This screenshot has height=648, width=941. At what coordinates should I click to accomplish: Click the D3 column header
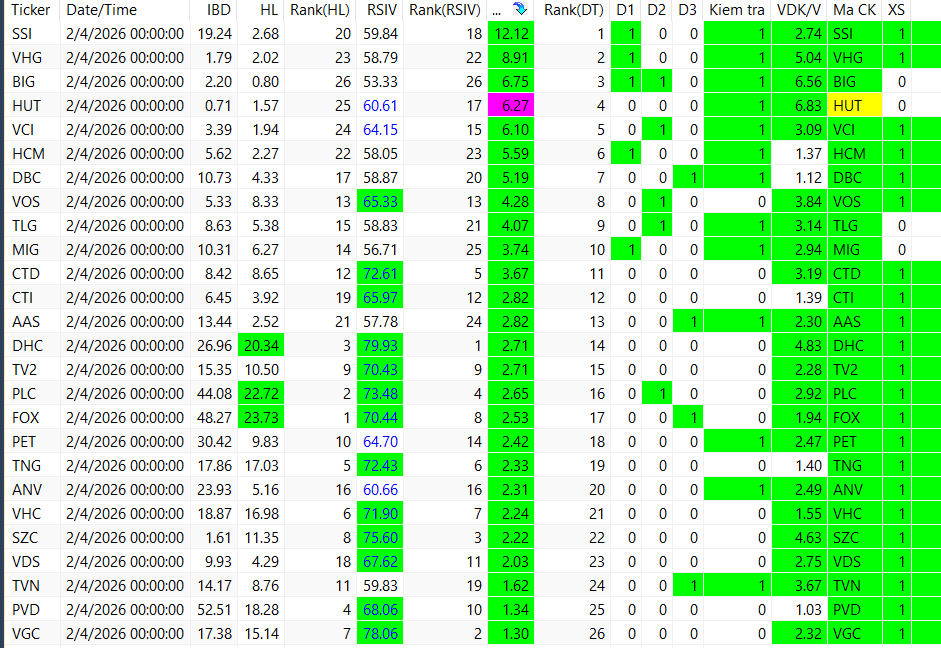click(x=688, y=10)
